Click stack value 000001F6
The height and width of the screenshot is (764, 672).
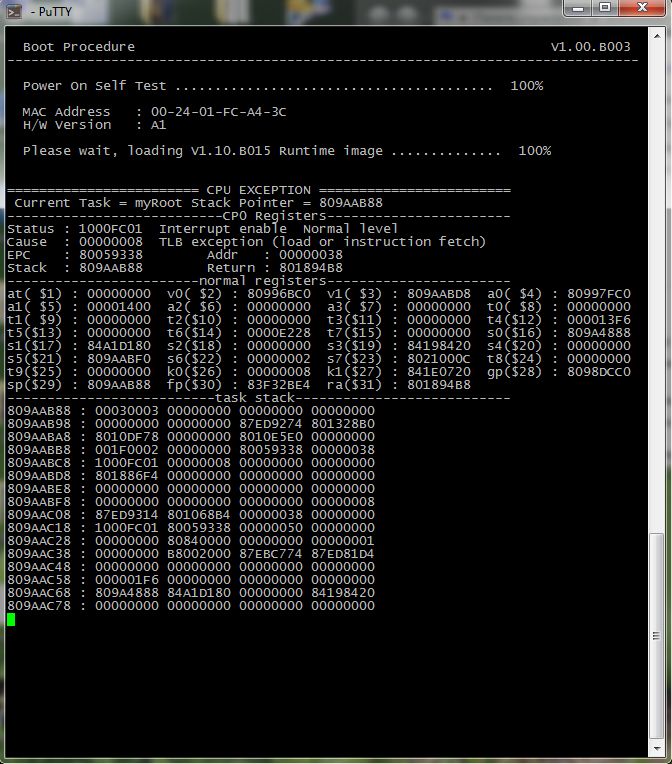(x=127, y=580)
